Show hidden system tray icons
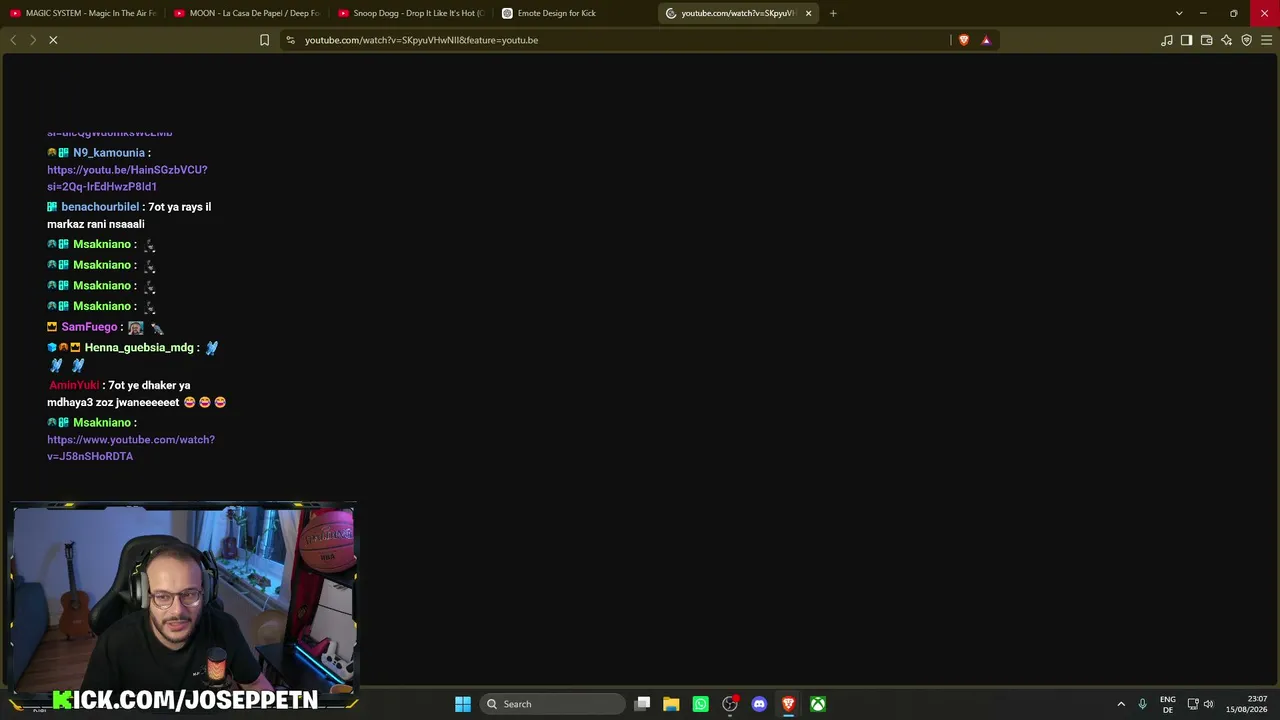Viewport: 1280px width, 720px height. click(1121, 704)
